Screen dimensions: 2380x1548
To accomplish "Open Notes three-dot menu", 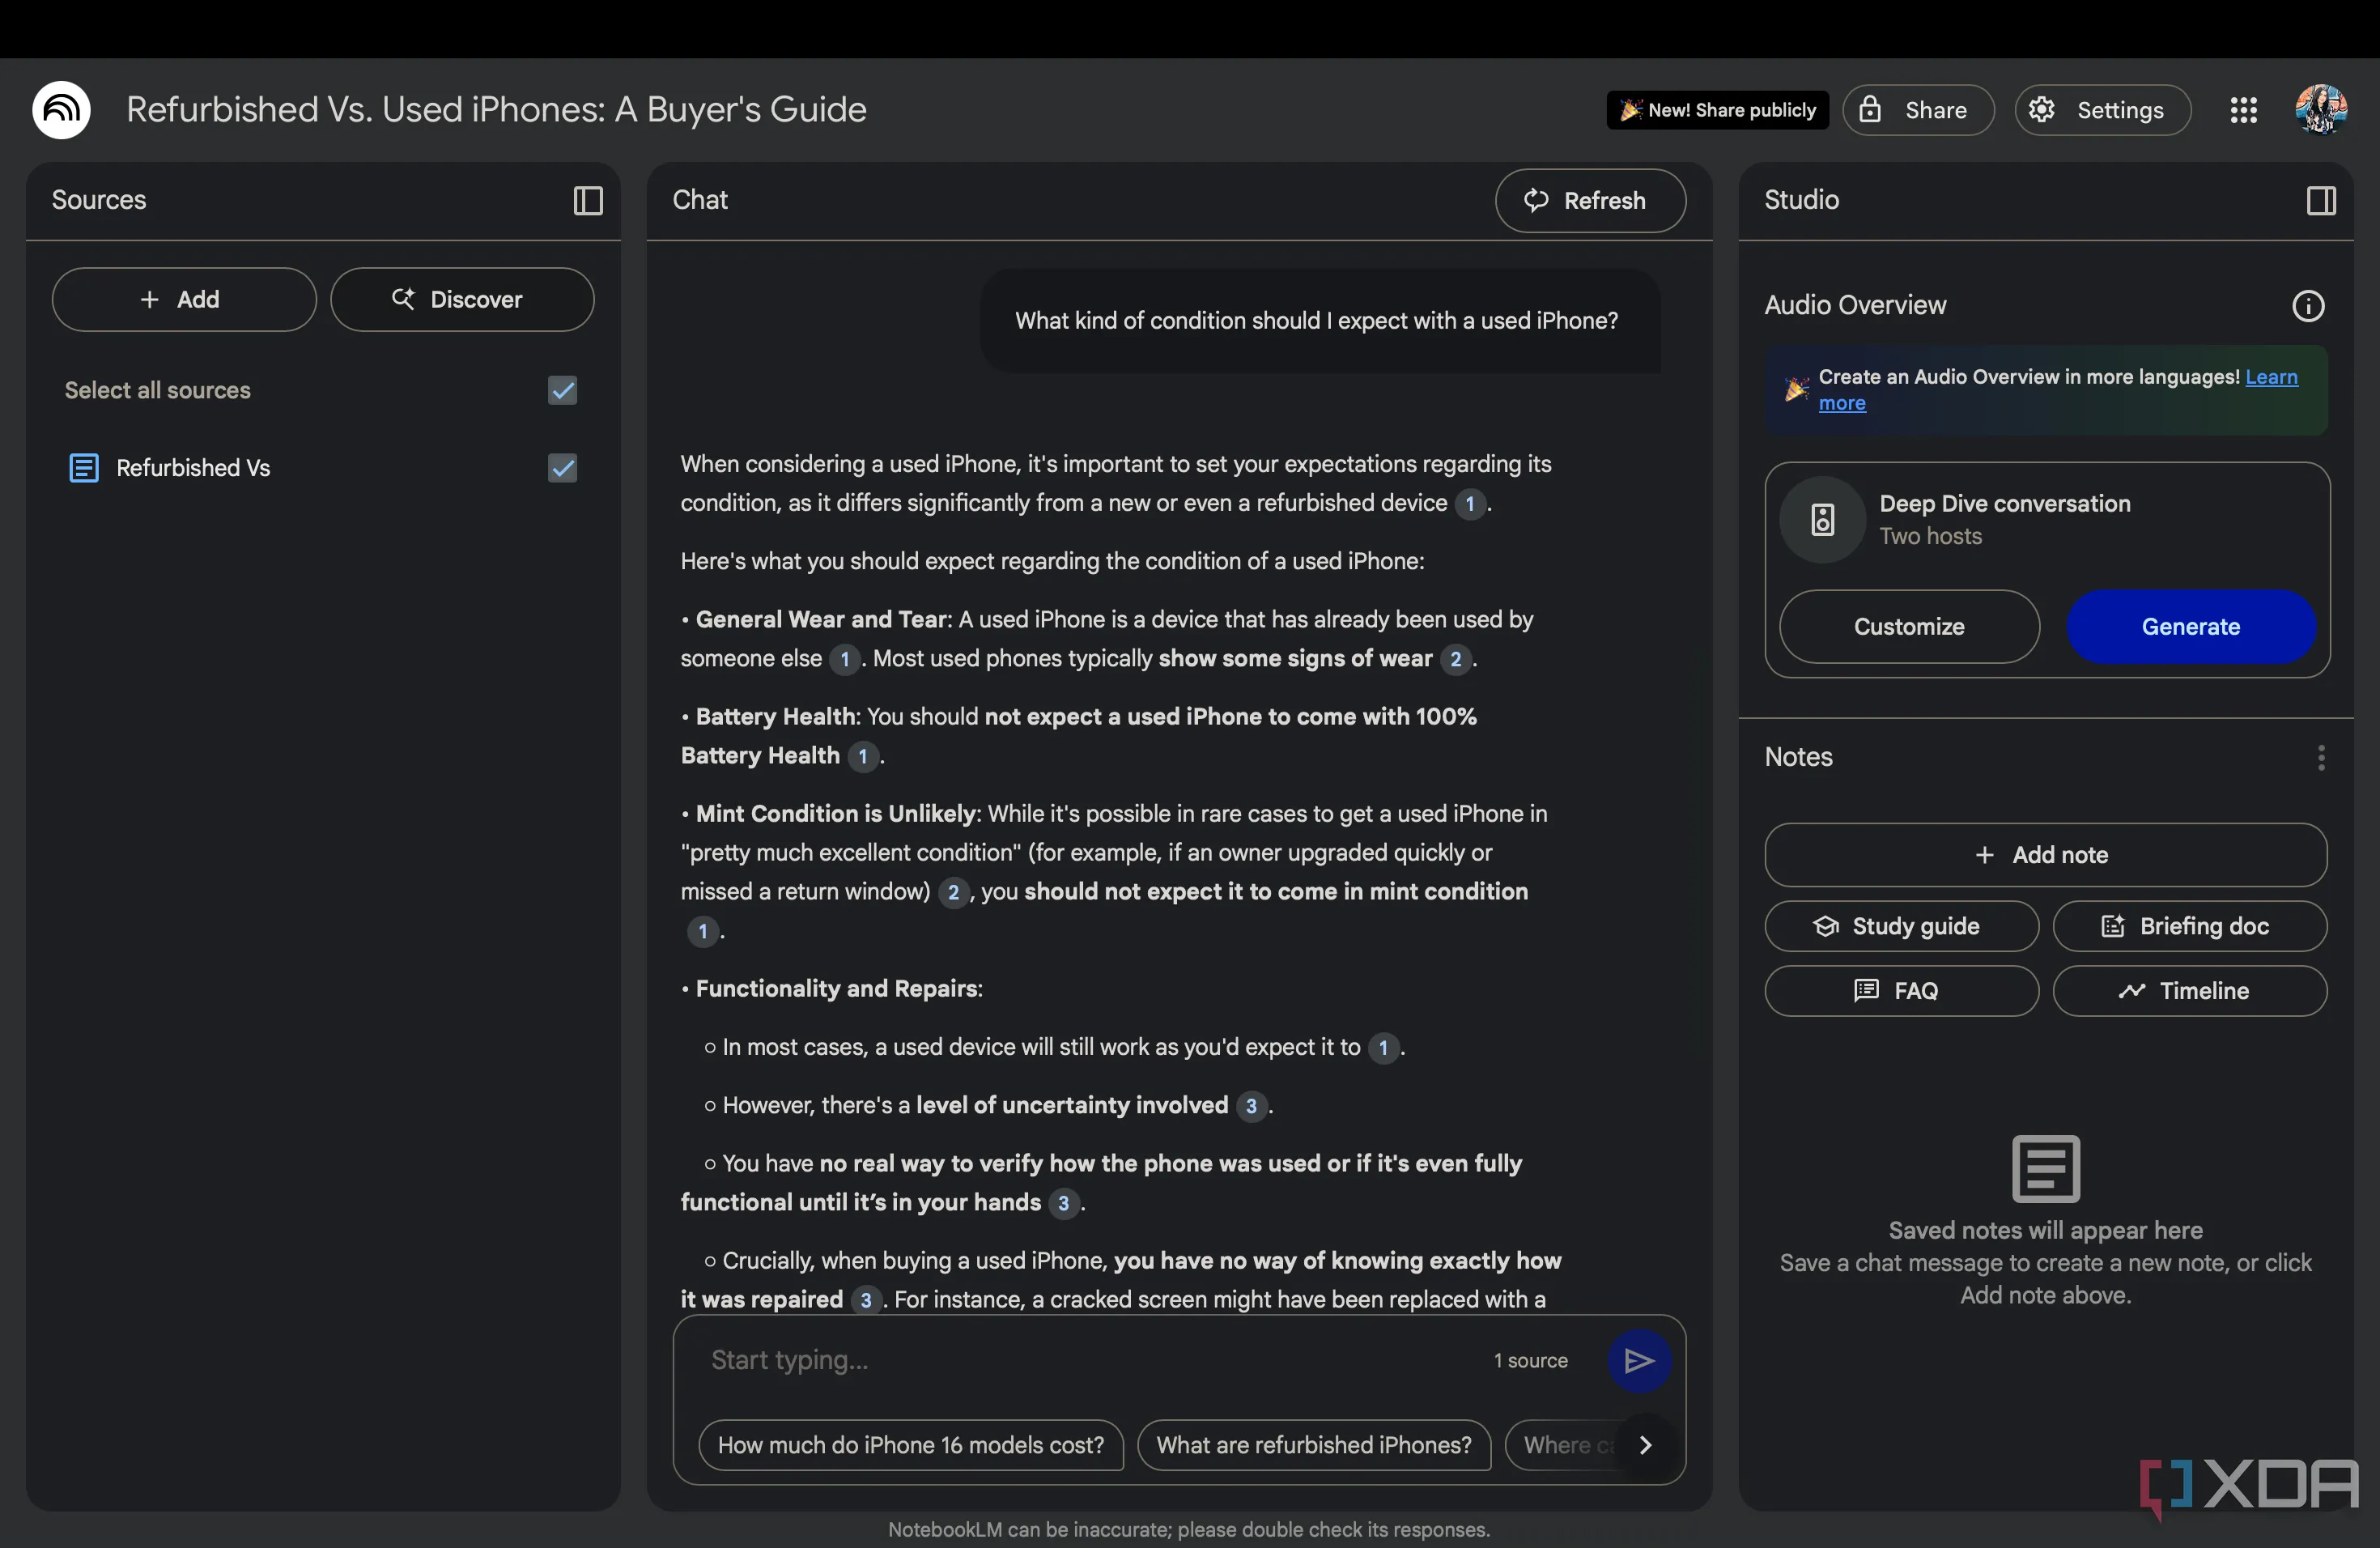I will coord(2321,757).
